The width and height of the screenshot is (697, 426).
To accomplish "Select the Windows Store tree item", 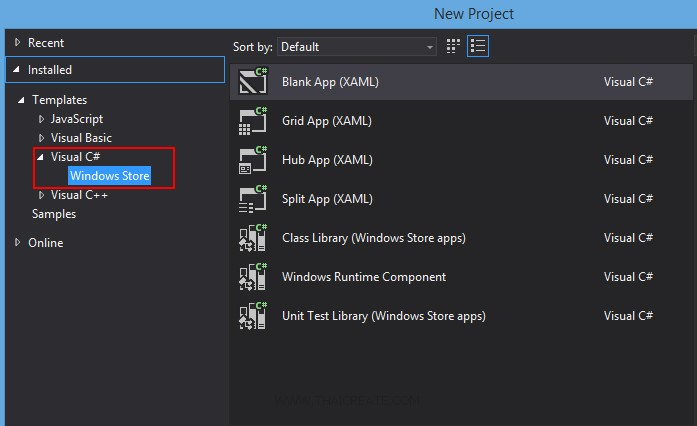I will (x=109, y=176).
